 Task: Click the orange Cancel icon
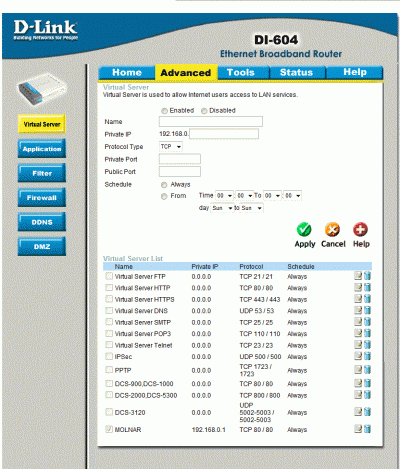tap(332, 229)
